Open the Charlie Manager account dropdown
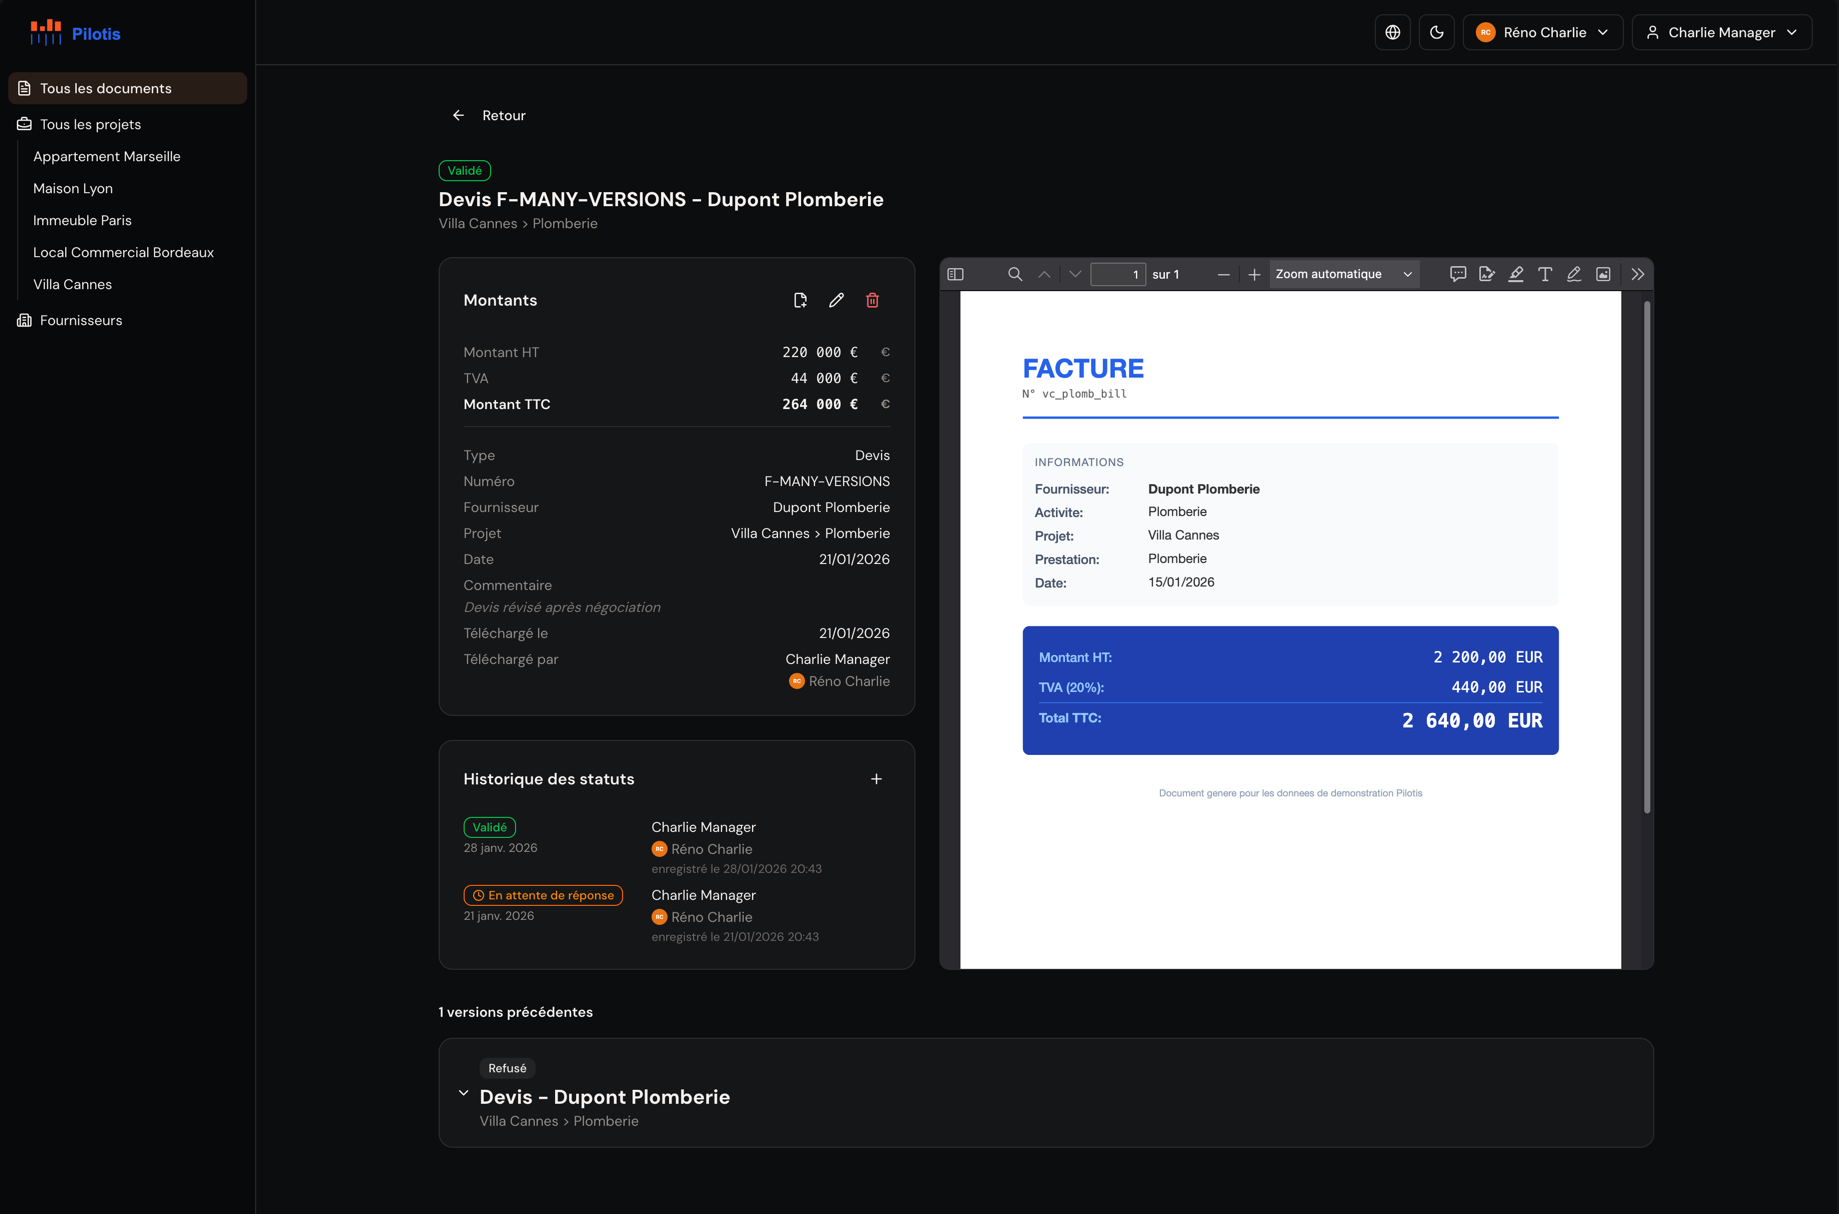The width and height of the screenshot is (1839, 1214). pos(1721,31)
